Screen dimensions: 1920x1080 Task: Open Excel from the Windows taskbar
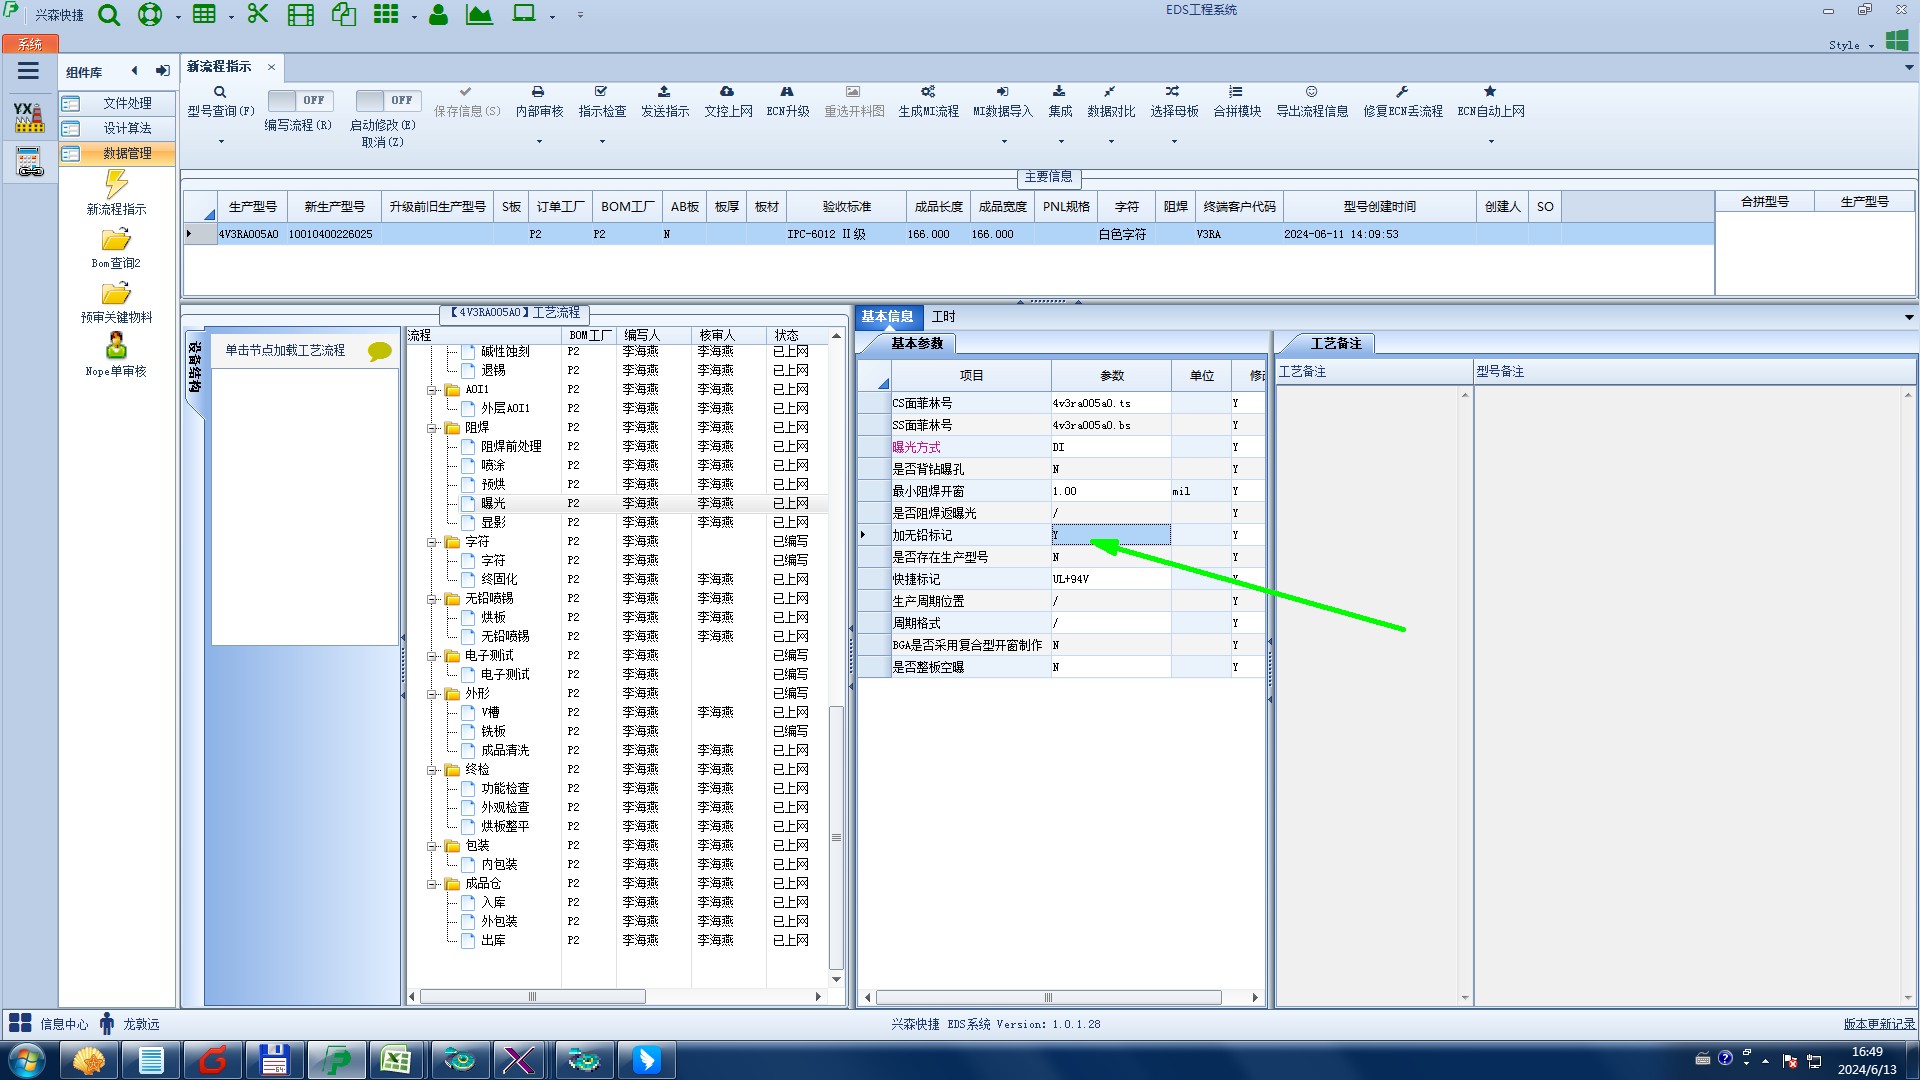[x=396, y=1060]
